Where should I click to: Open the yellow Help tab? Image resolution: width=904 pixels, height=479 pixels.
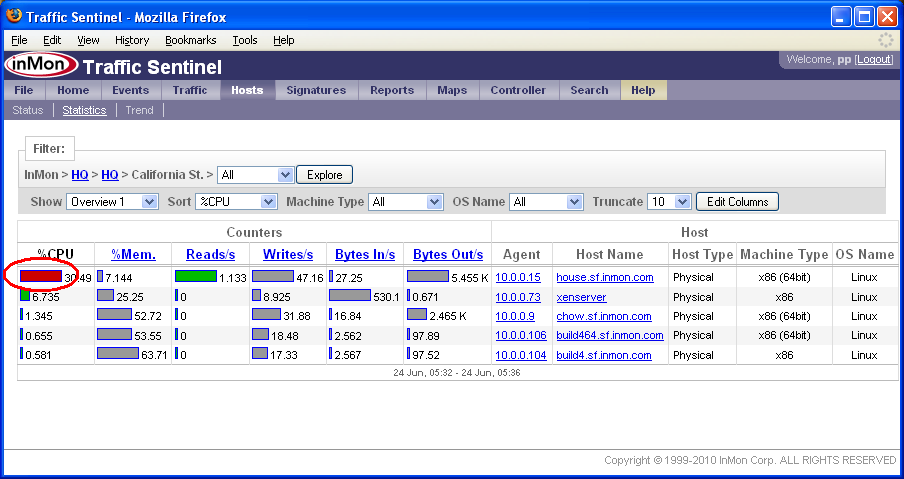tap(643, 90)
